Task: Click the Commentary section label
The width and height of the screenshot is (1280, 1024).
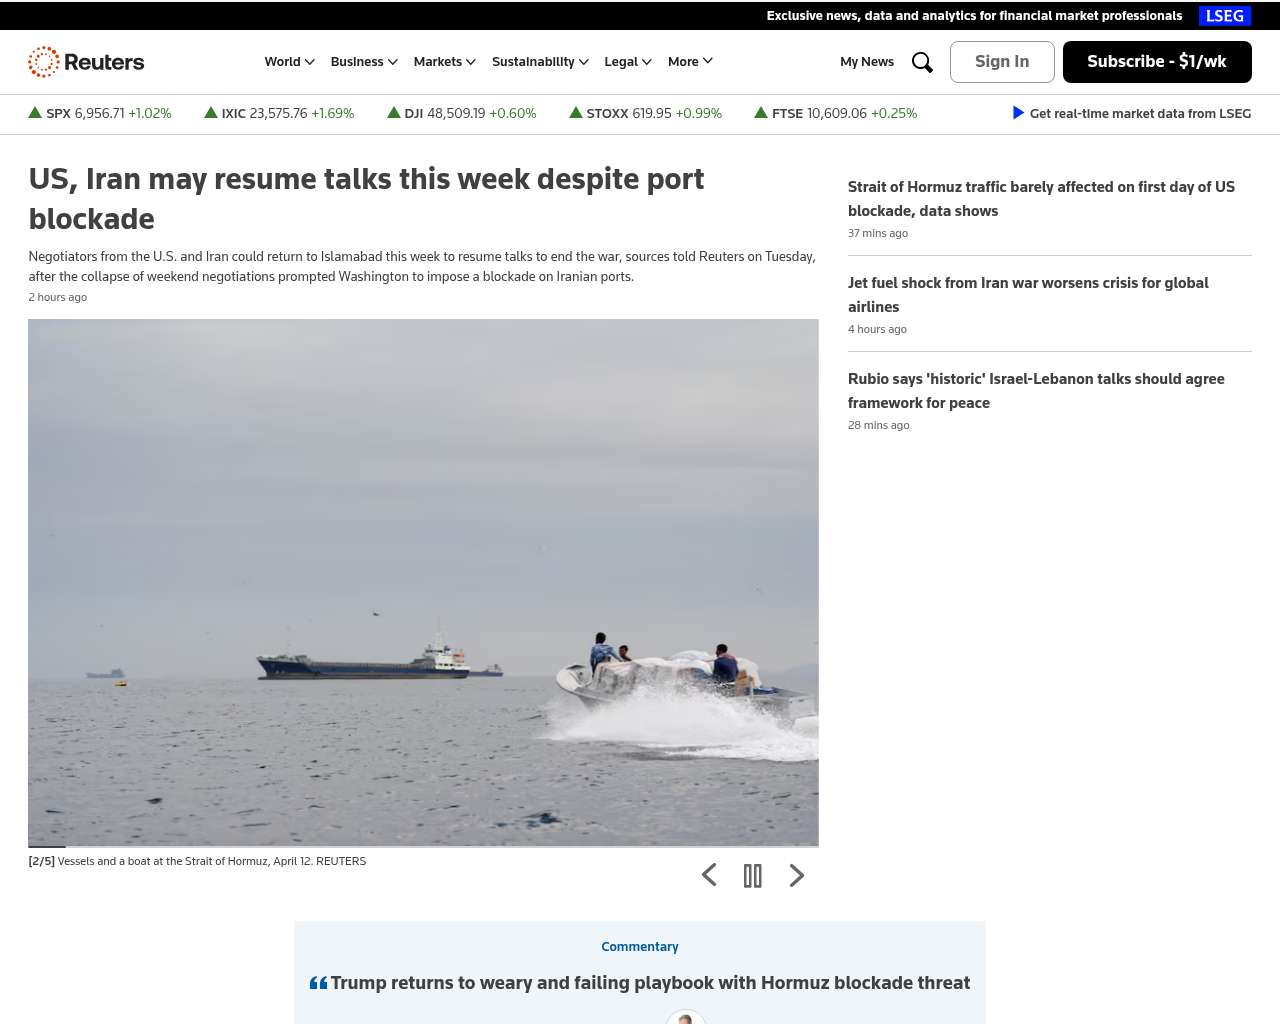Action: 640,947
